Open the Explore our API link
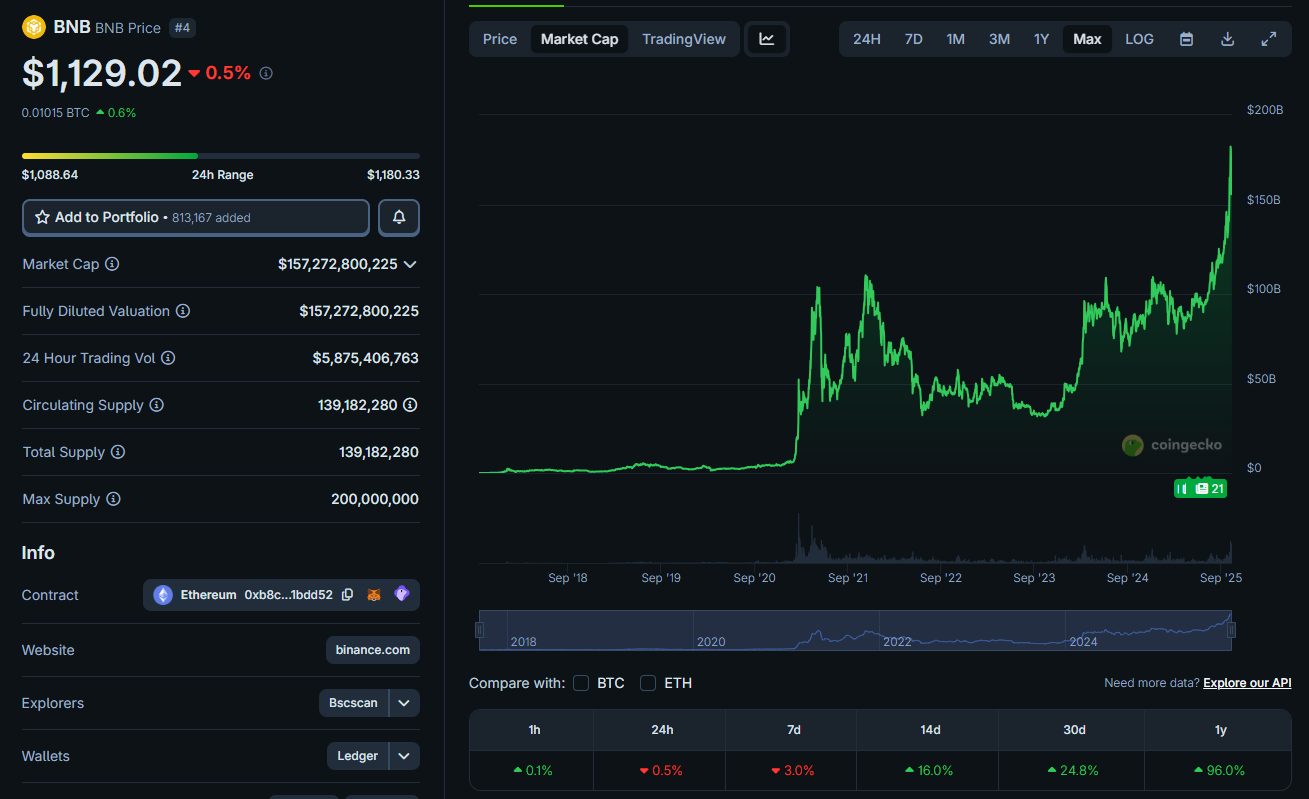1309x799 pixels. (x=1247, y=683)
